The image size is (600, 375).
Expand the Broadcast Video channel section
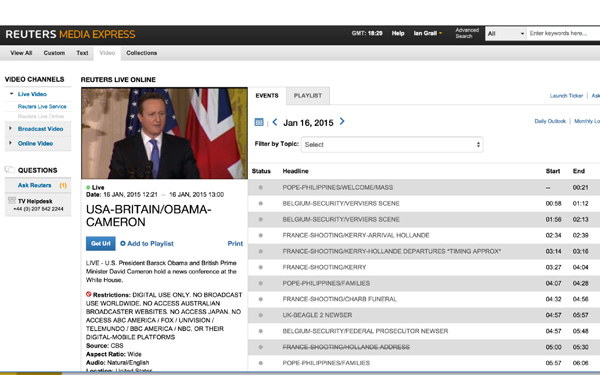[x=10, y=129]
